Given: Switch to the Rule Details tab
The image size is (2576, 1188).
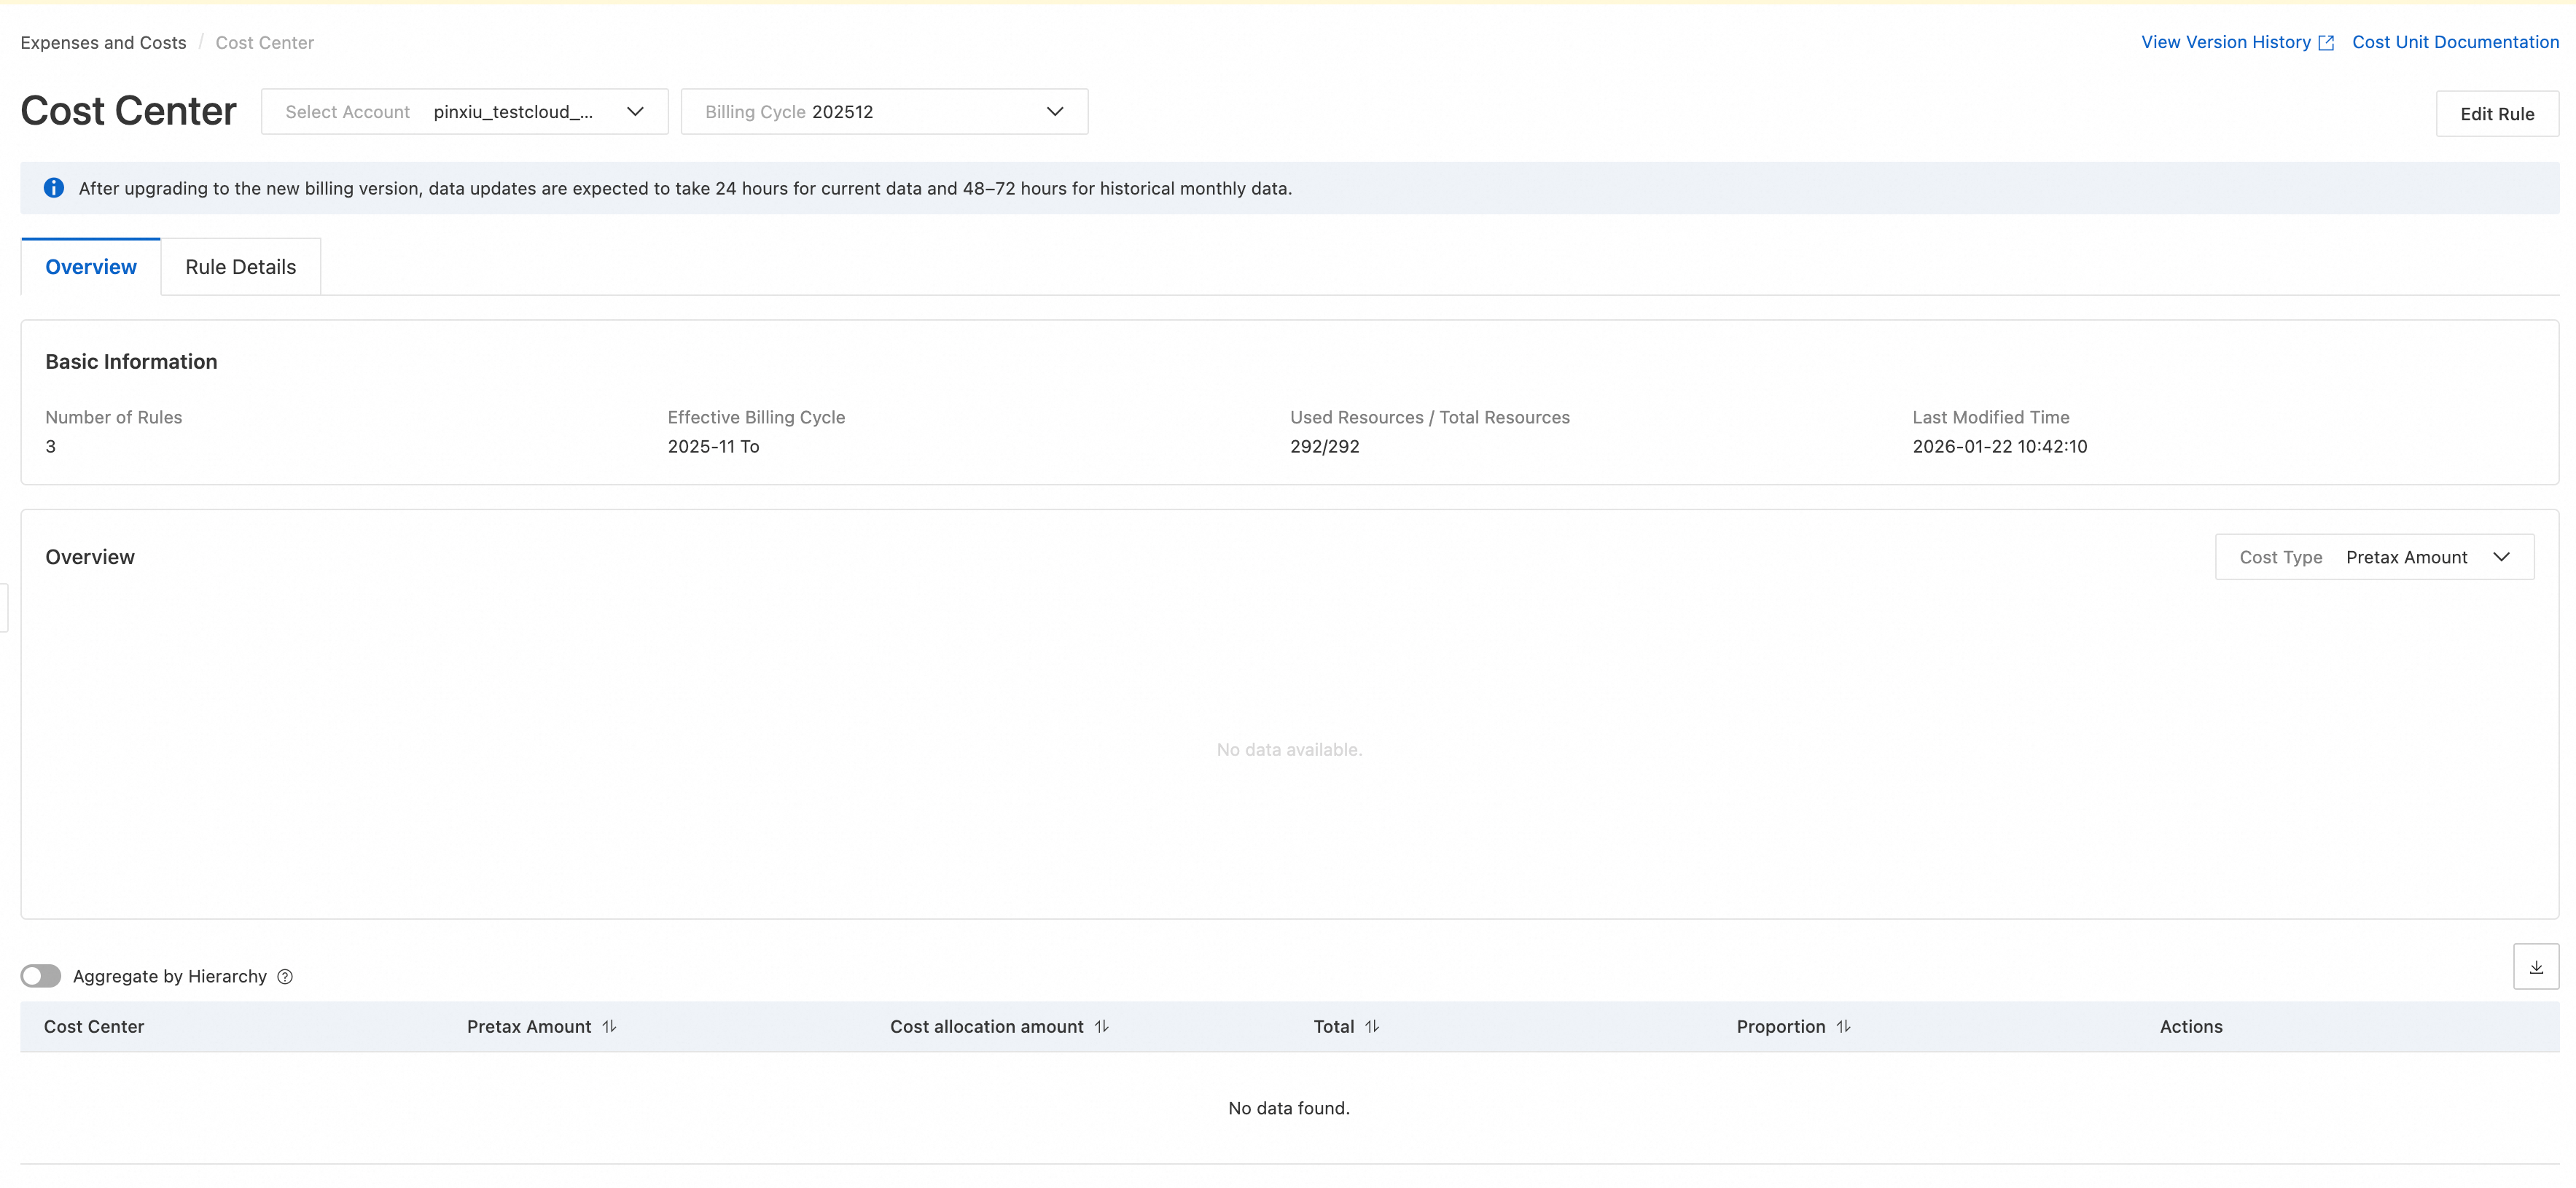Looking at the screenshot, I should 240,267.
